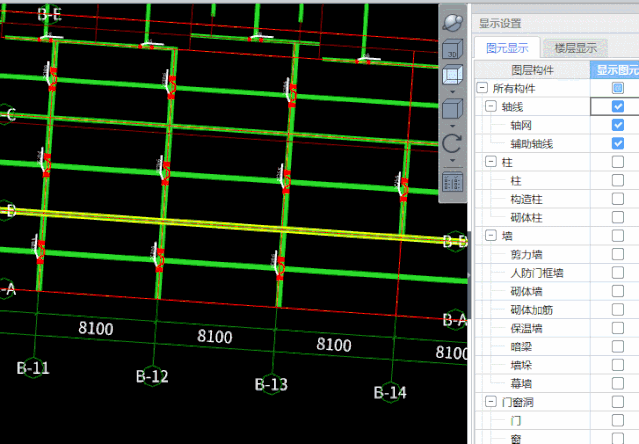Select the 砌体加筋 tree item

click(x=531, y=309)
